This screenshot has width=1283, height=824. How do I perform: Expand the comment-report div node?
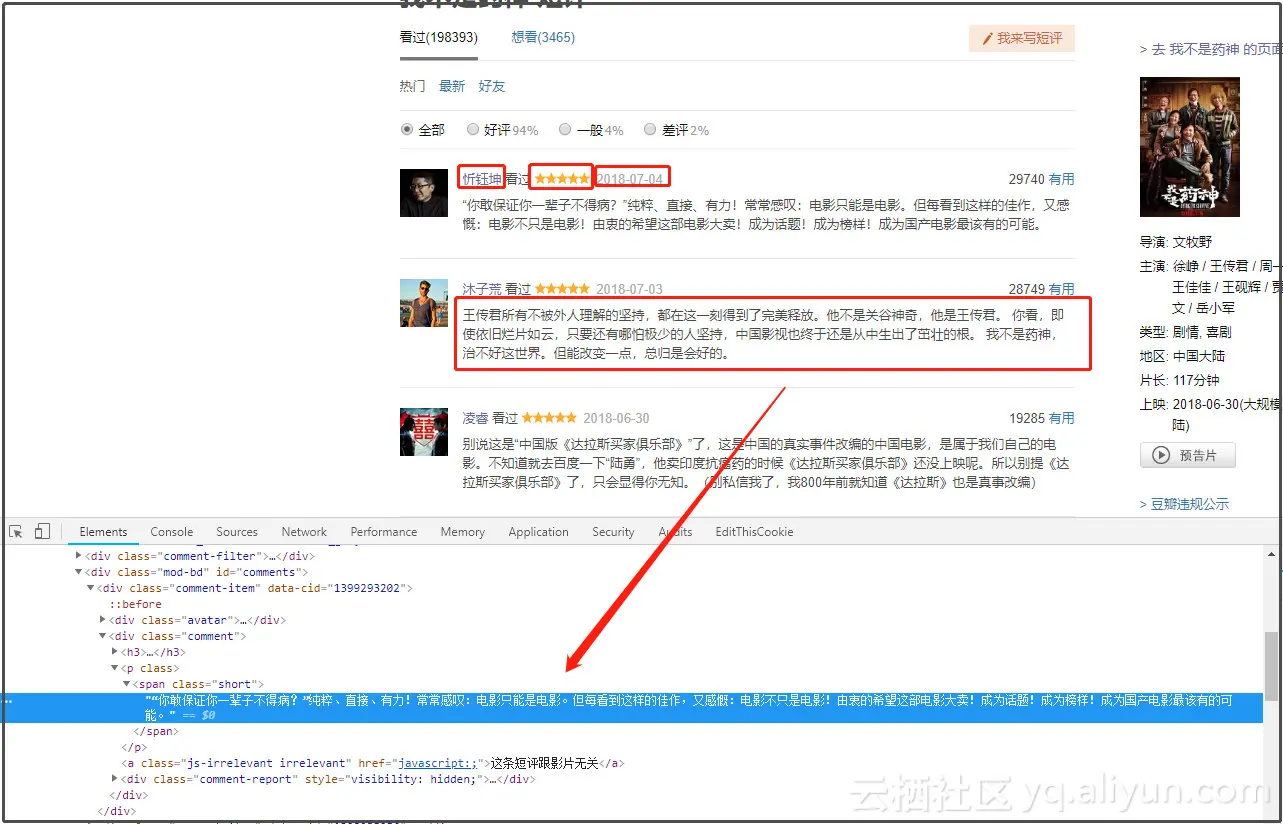(115, 778)
